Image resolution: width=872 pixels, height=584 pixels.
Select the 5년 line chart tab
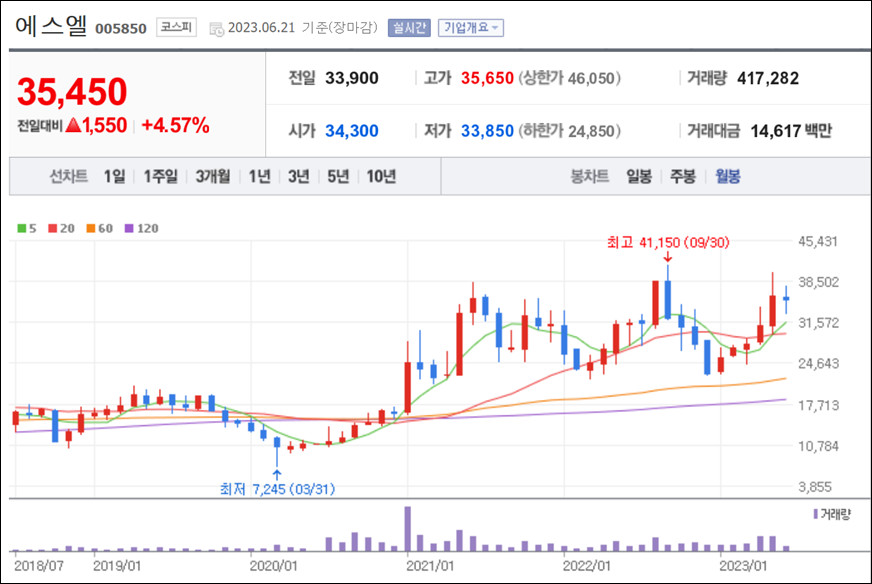coord(338,176)
